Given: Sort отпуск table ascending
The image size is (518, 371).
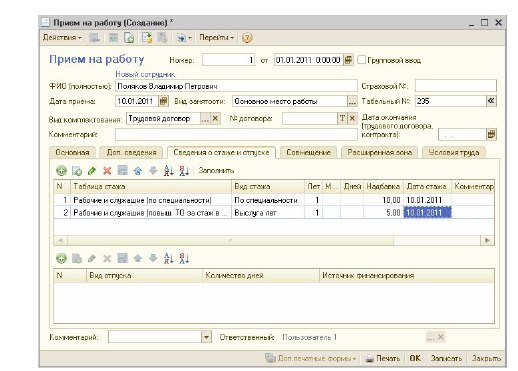Looking at the screenshot, I should pos(169,258).
